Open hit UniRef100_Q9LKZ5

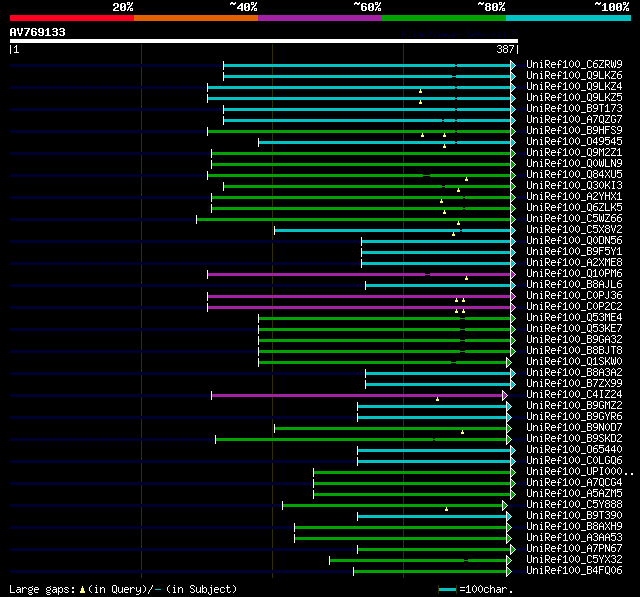coord(574,98)
